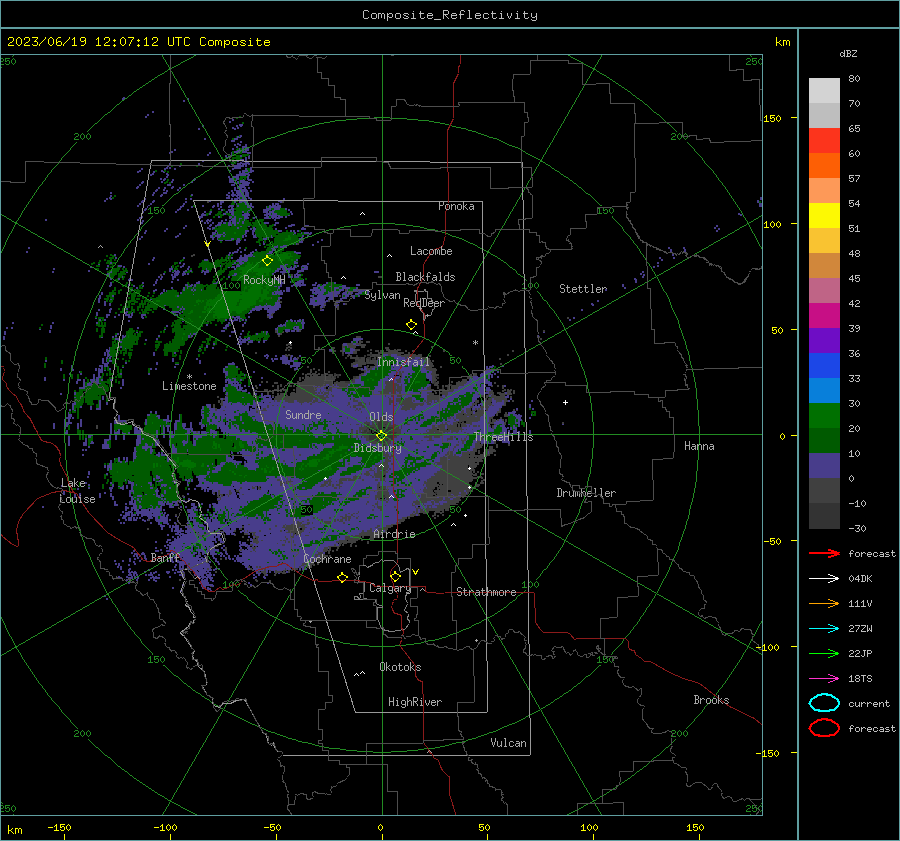Select the dark green 20-10 dBZ swatch
This screenshot has width=900, height=841.
[x=824, y=440]
